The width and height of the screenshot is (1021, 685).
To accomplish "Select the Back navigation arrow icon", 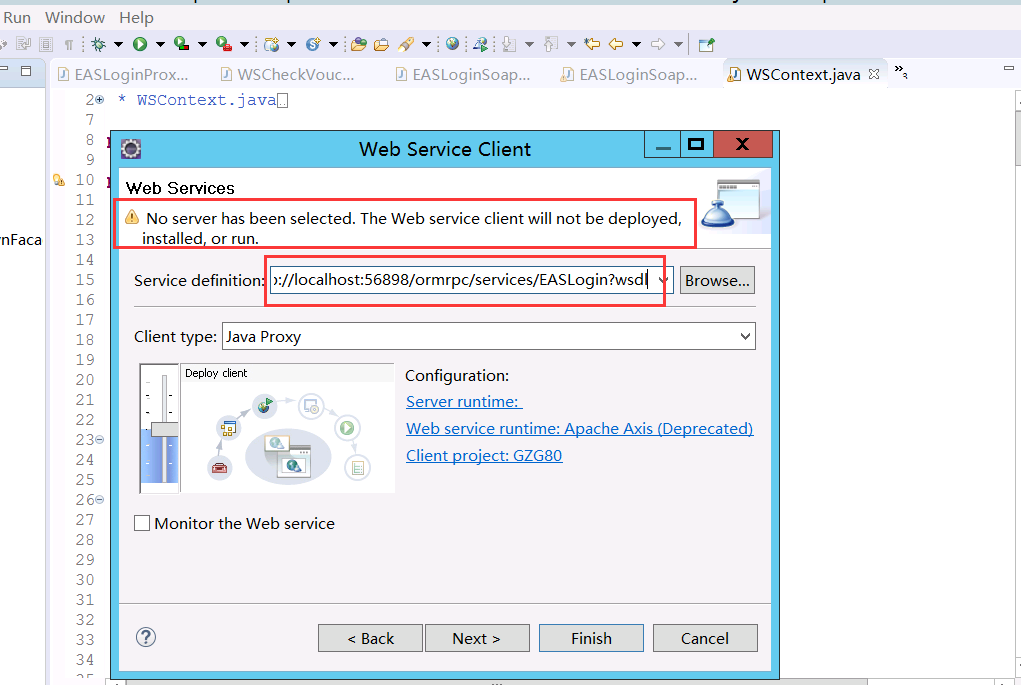I will (x=615, y=44).
